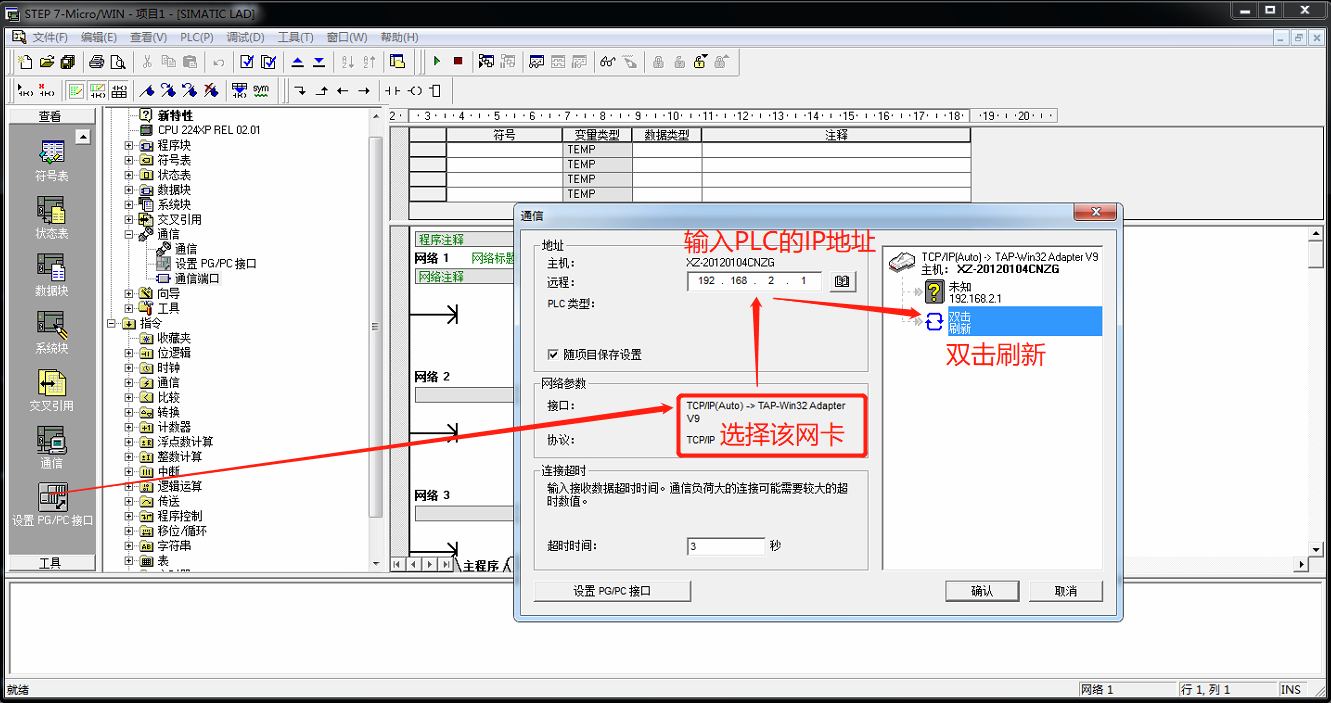
Task: Open 通信 in the navigation bar
Action: tap(52, 448)
